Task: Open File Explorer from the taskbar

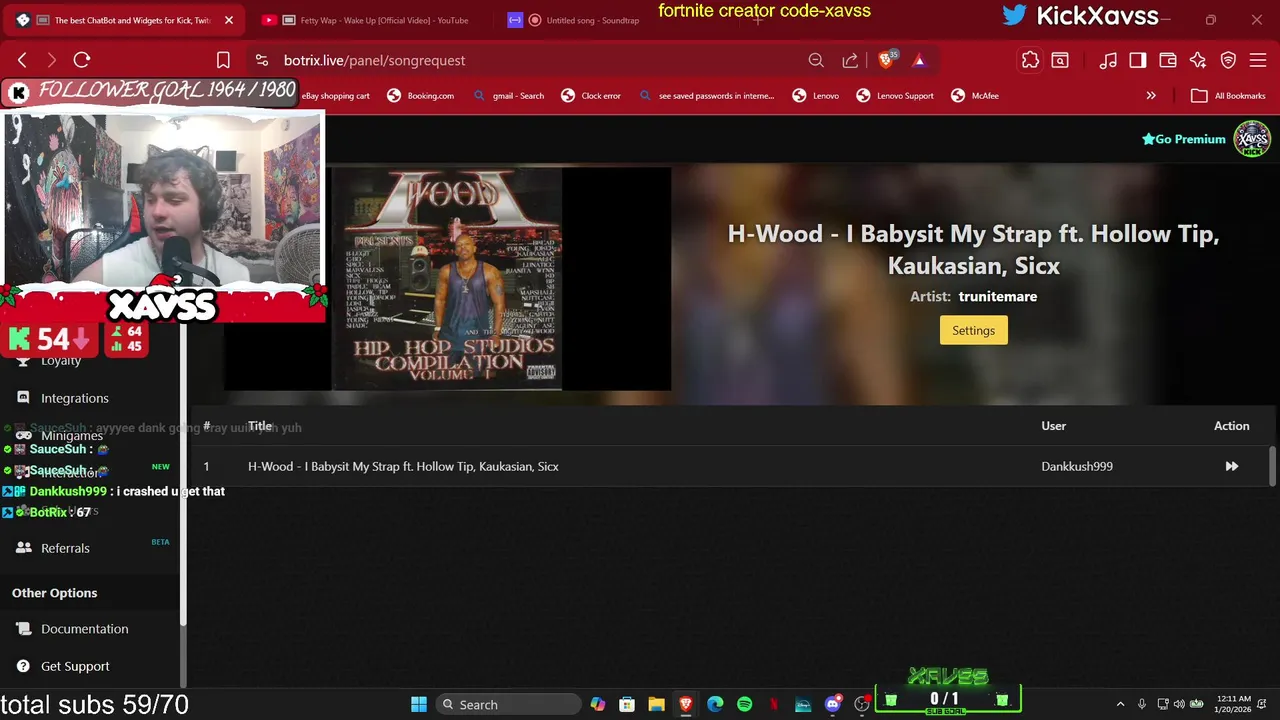Action: pos(656,704)
